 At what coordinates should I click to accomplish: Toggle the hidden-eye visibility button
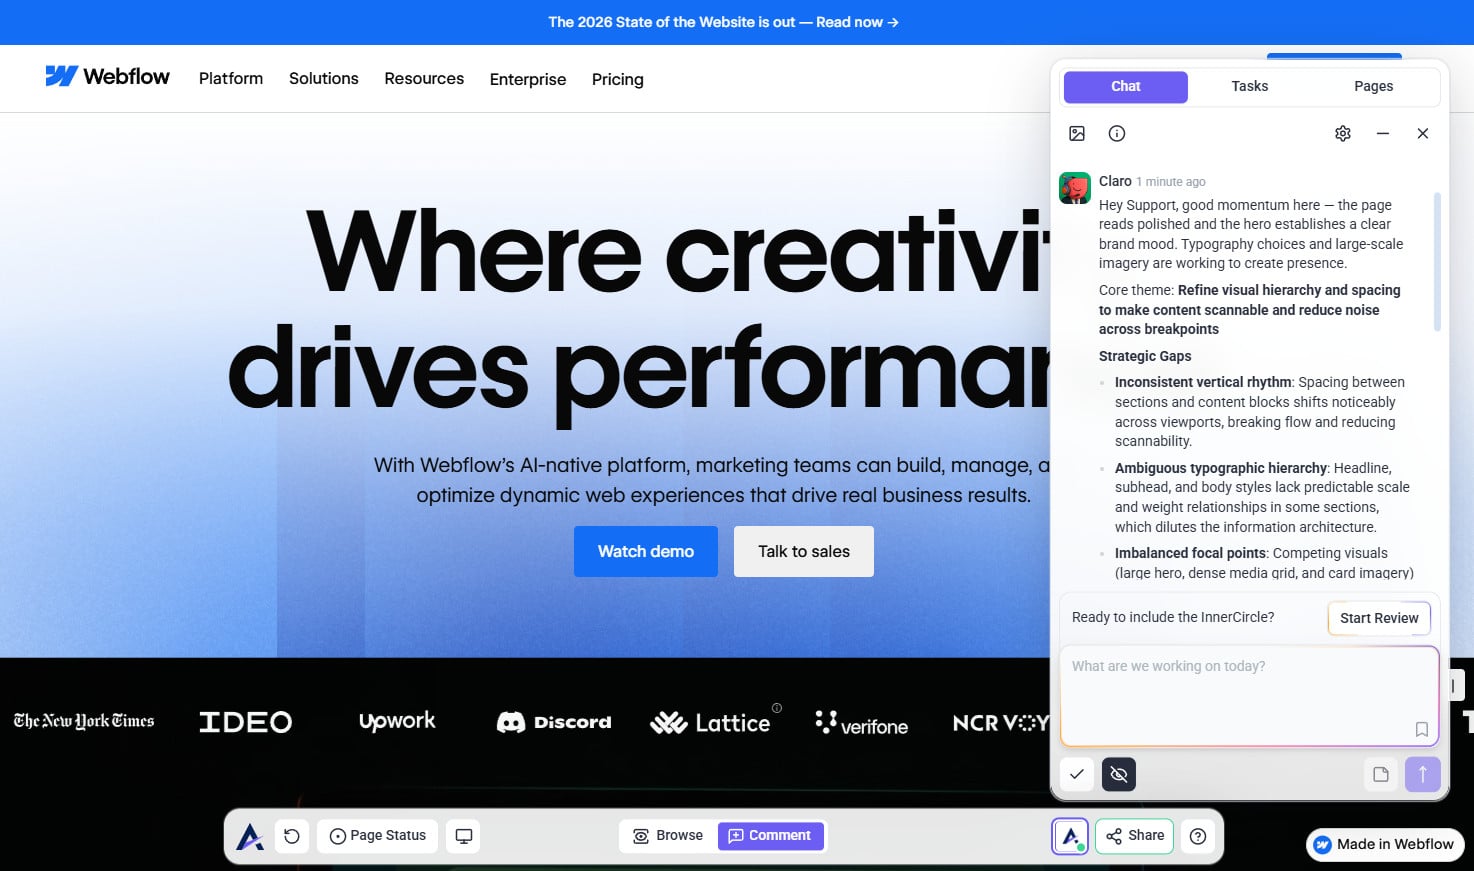pyautogui.click(x=1119, y=774)
